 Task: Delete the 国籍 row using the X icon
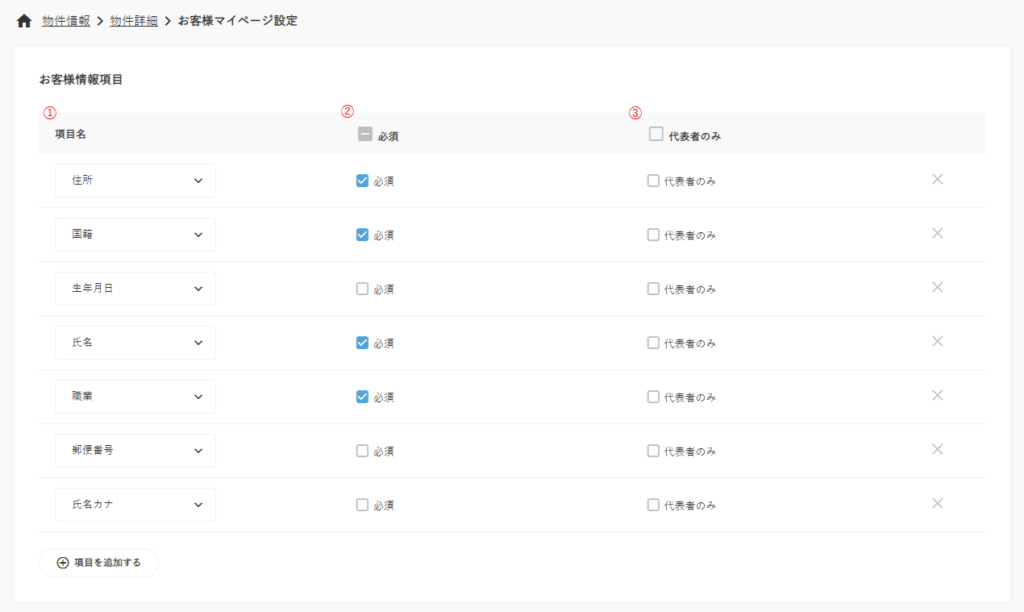click(937, 234)
